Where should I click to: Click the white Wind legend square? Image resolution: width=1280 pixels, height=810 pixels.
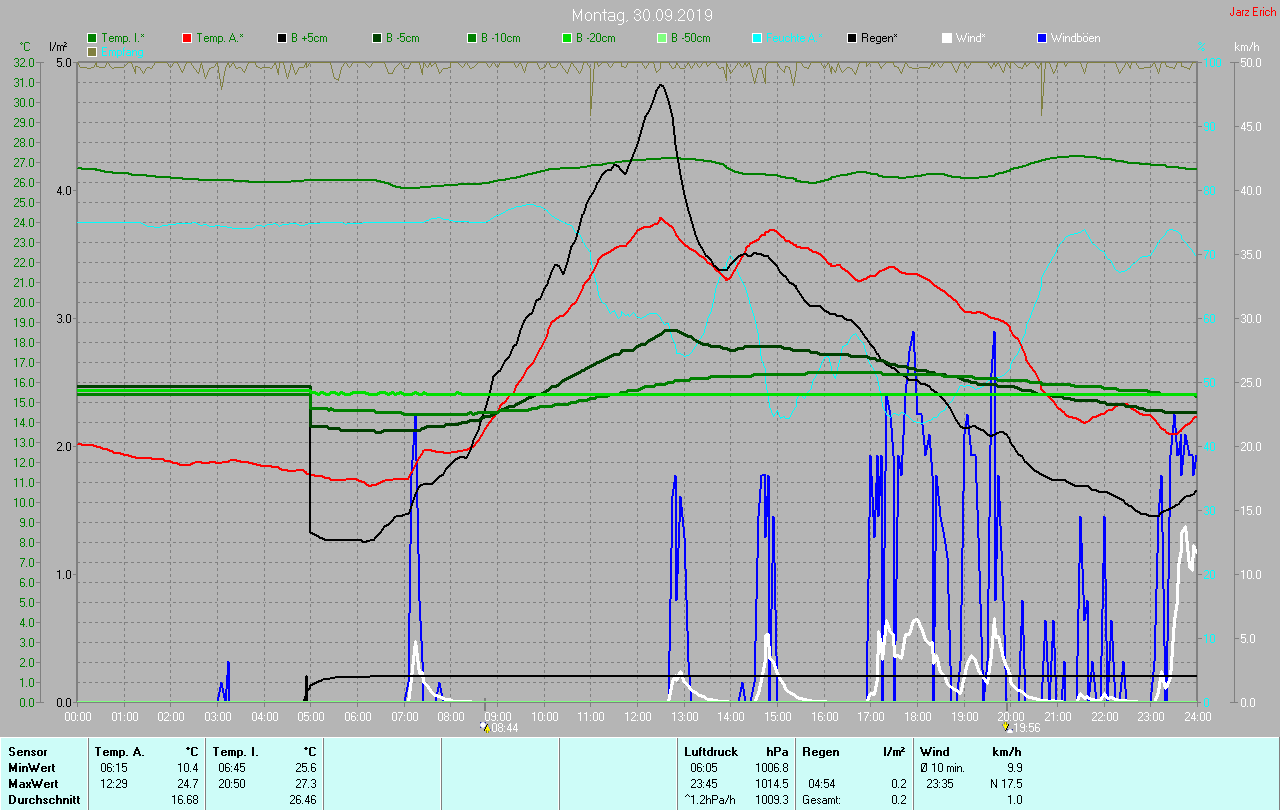pyautogui.click(x=947, y=38)
